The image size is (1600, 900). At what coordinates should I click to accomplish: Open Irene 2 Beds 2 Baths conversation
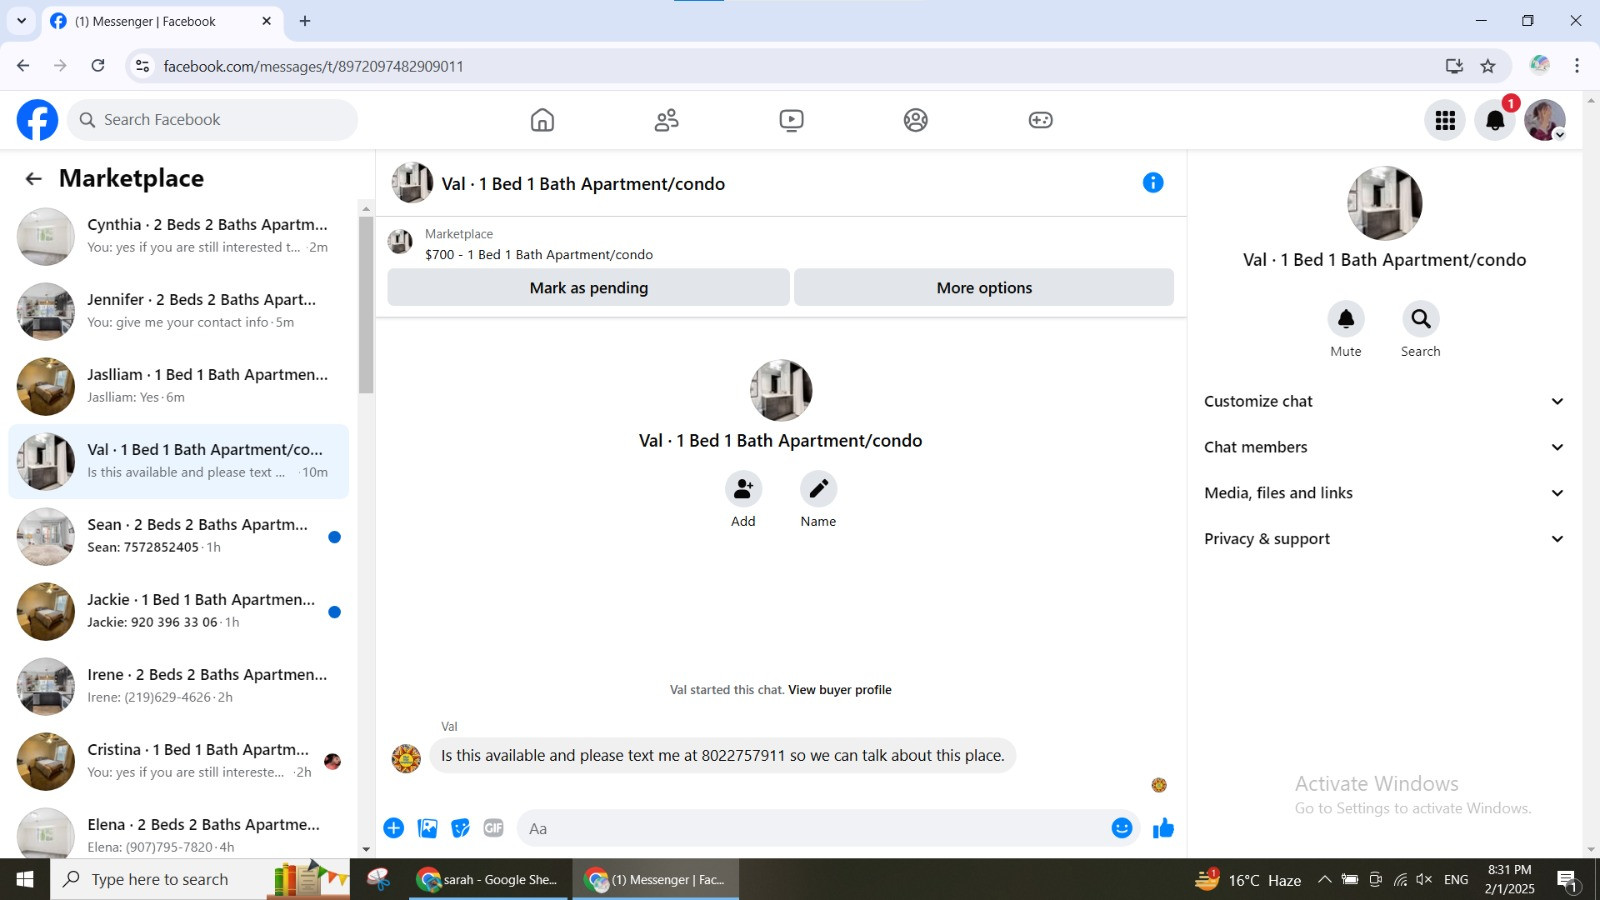[179, 686]
